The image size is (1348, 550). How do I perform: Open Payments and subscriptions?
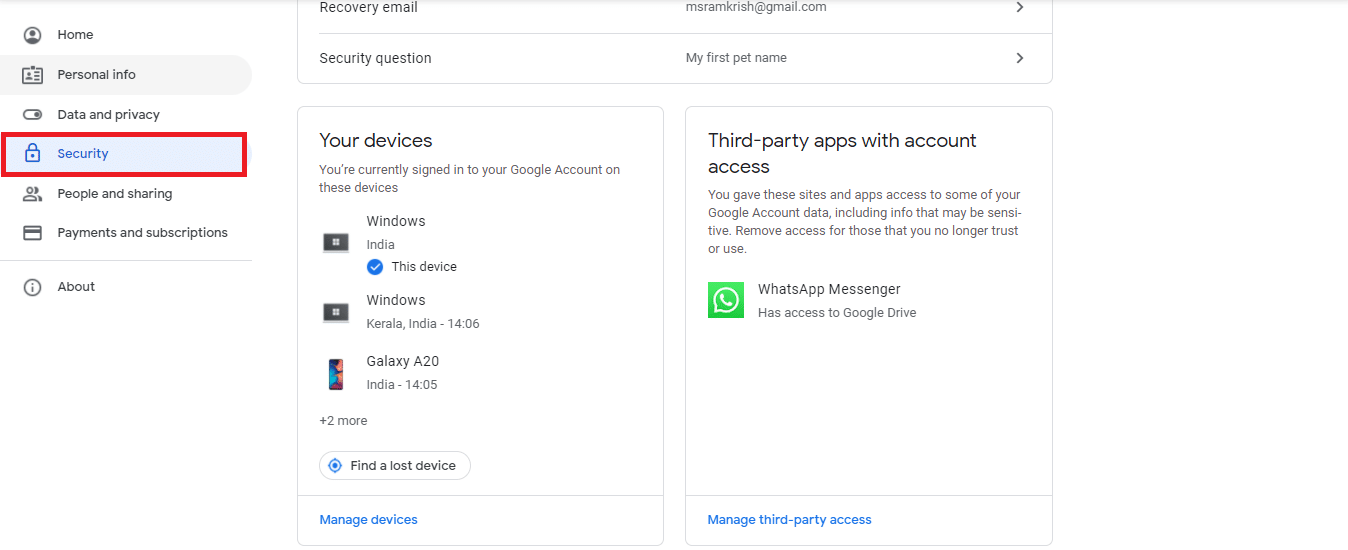point(126,233)
